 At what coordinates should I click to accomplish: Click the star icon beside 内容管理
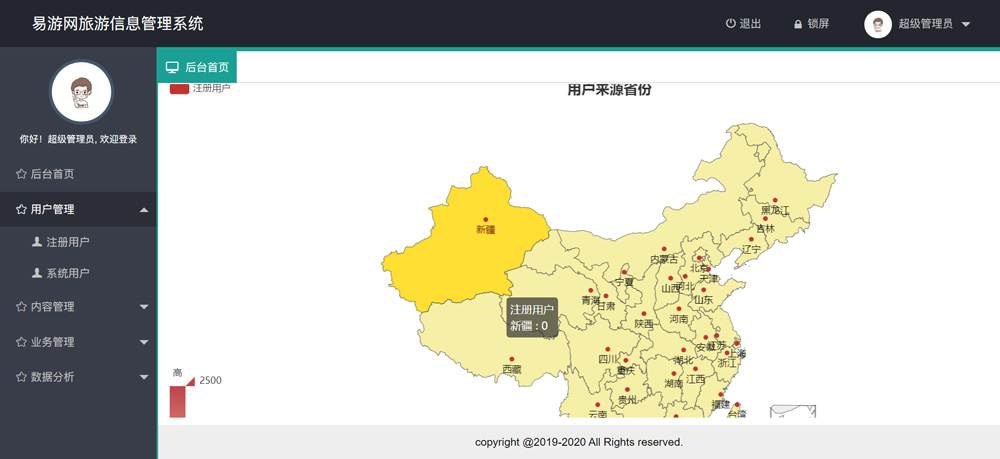tap(21, 307)
